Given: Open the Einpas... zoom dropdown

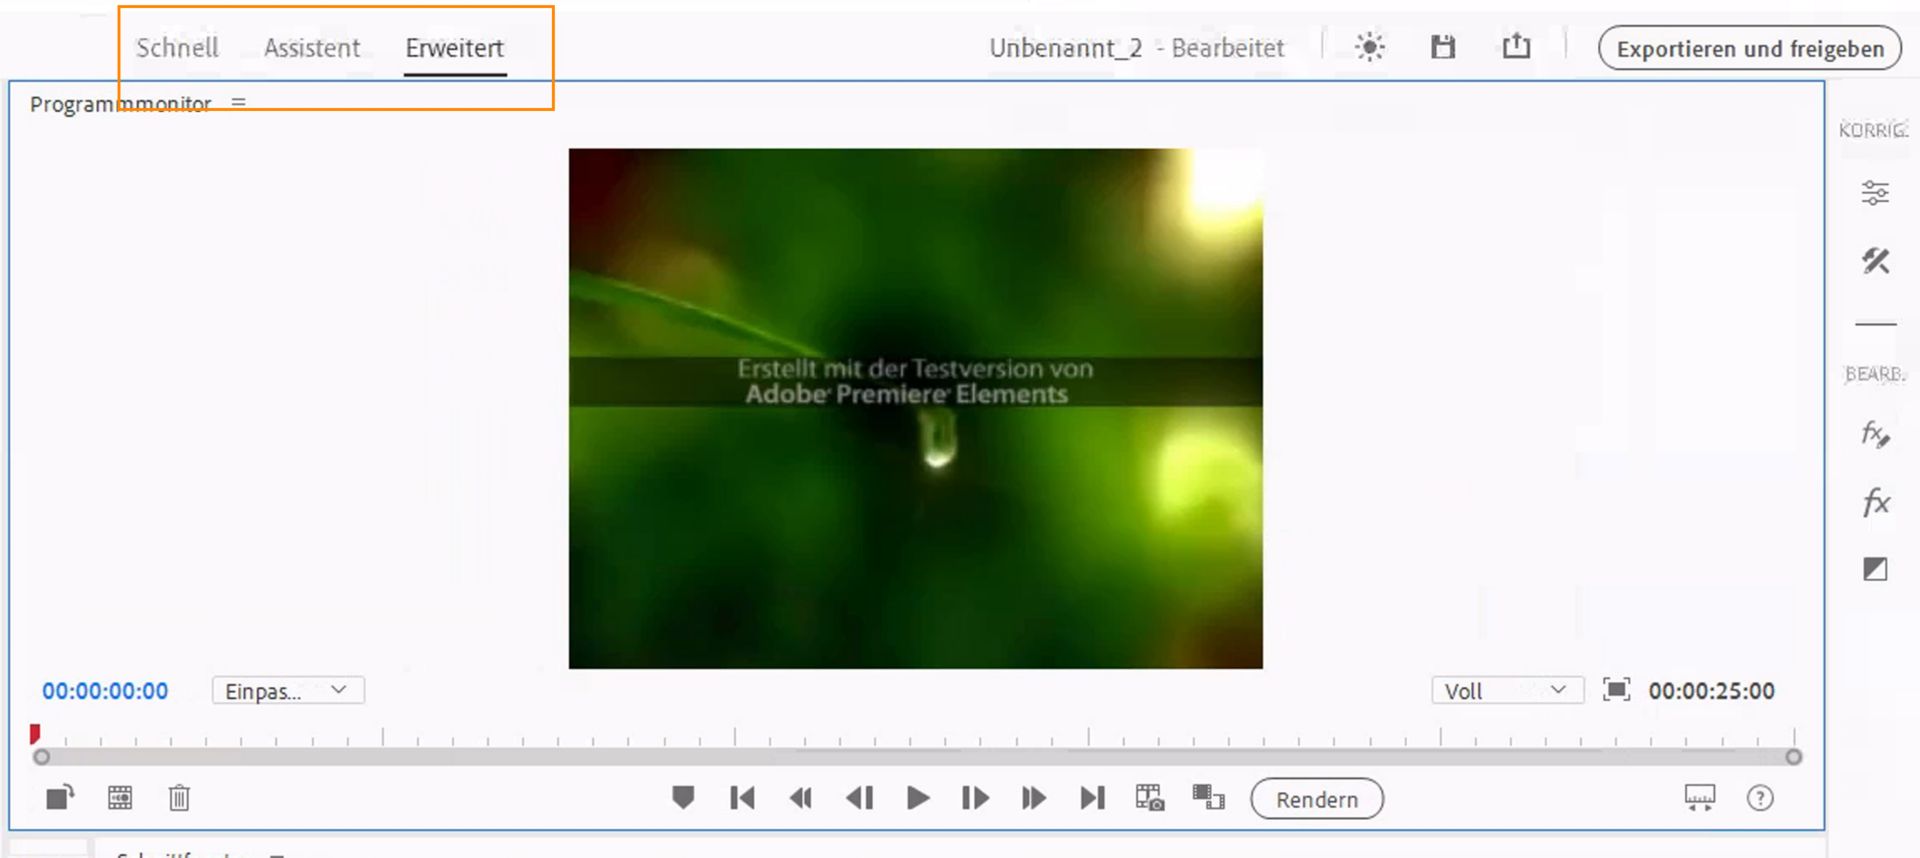Looking at the screenshot, I should [x=288, y=691].
